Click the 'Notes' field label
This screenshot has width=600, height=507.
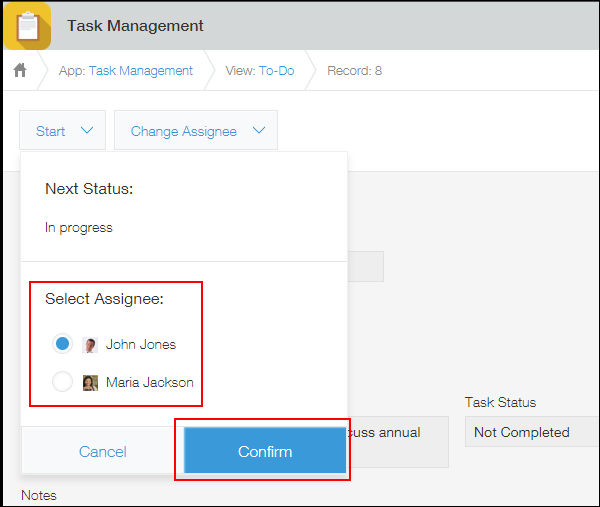point(39,495)
